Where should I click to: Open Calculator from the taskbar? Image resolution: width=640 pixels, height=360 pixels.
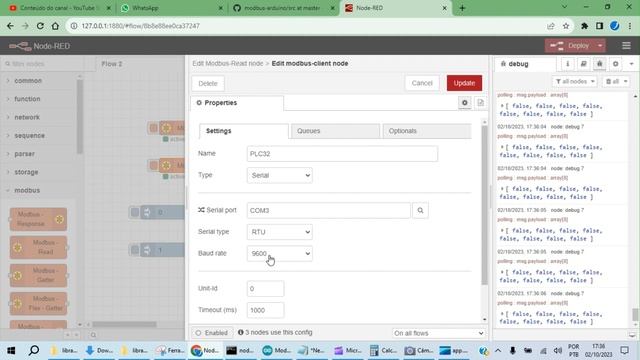coord(382,350)
